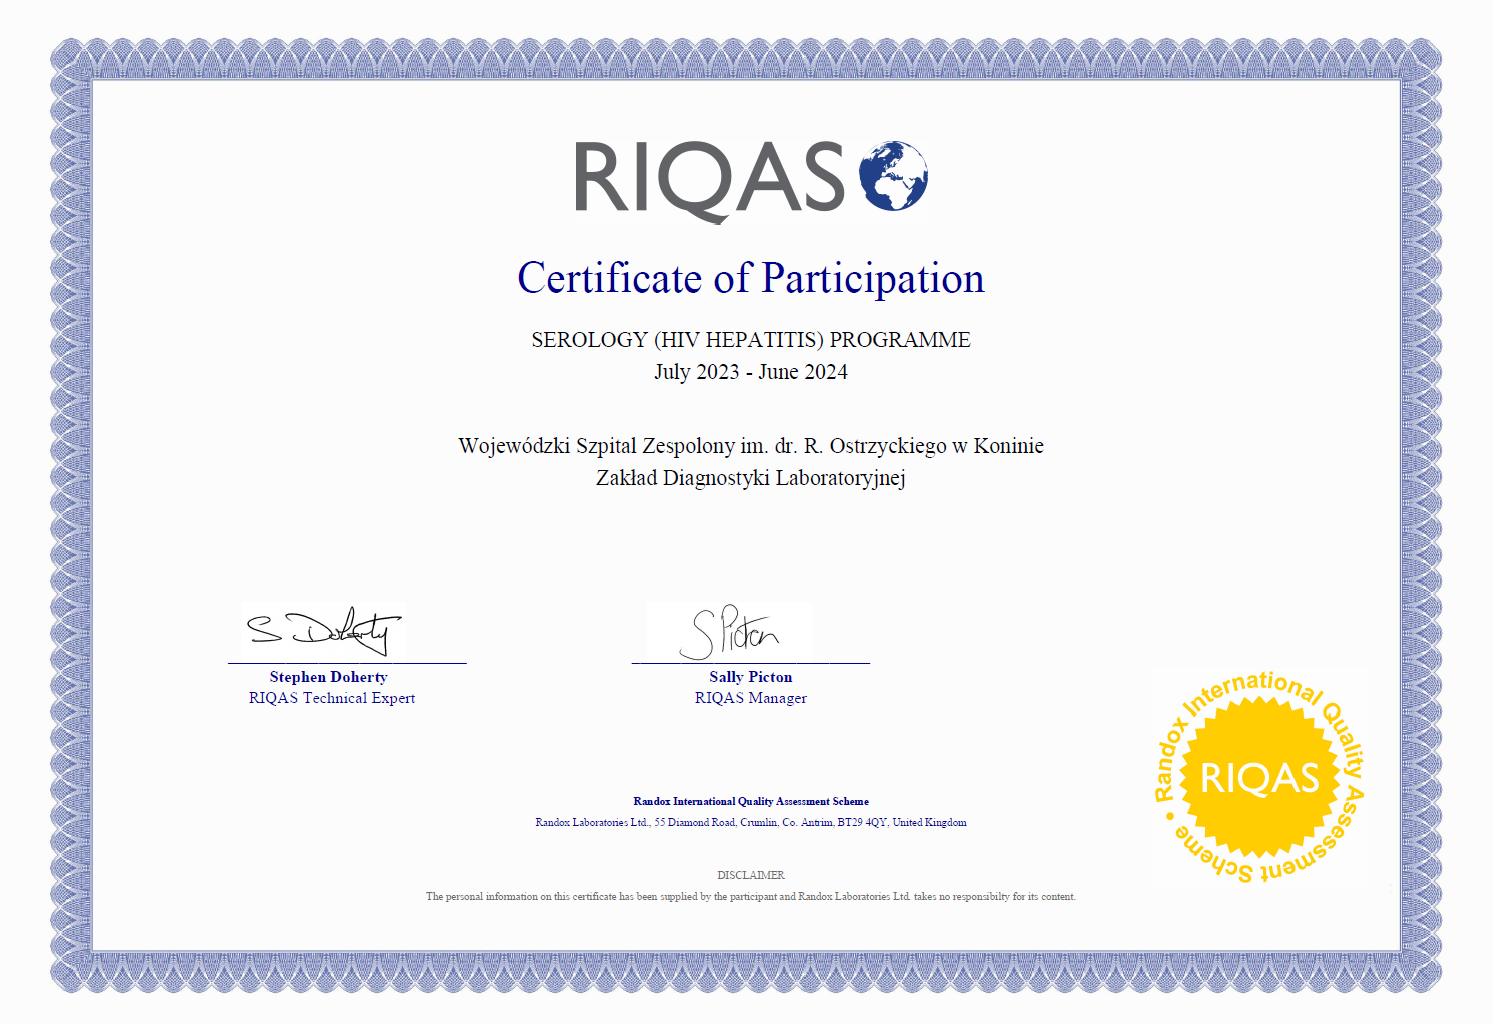Click 'Randox International Quality Assessment Scheme' line

tap(751, 801)
